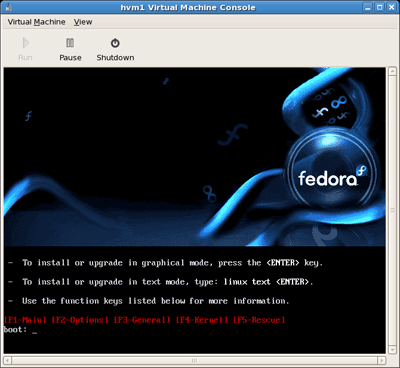Minimize the hvm1 console window

point(368,7)
